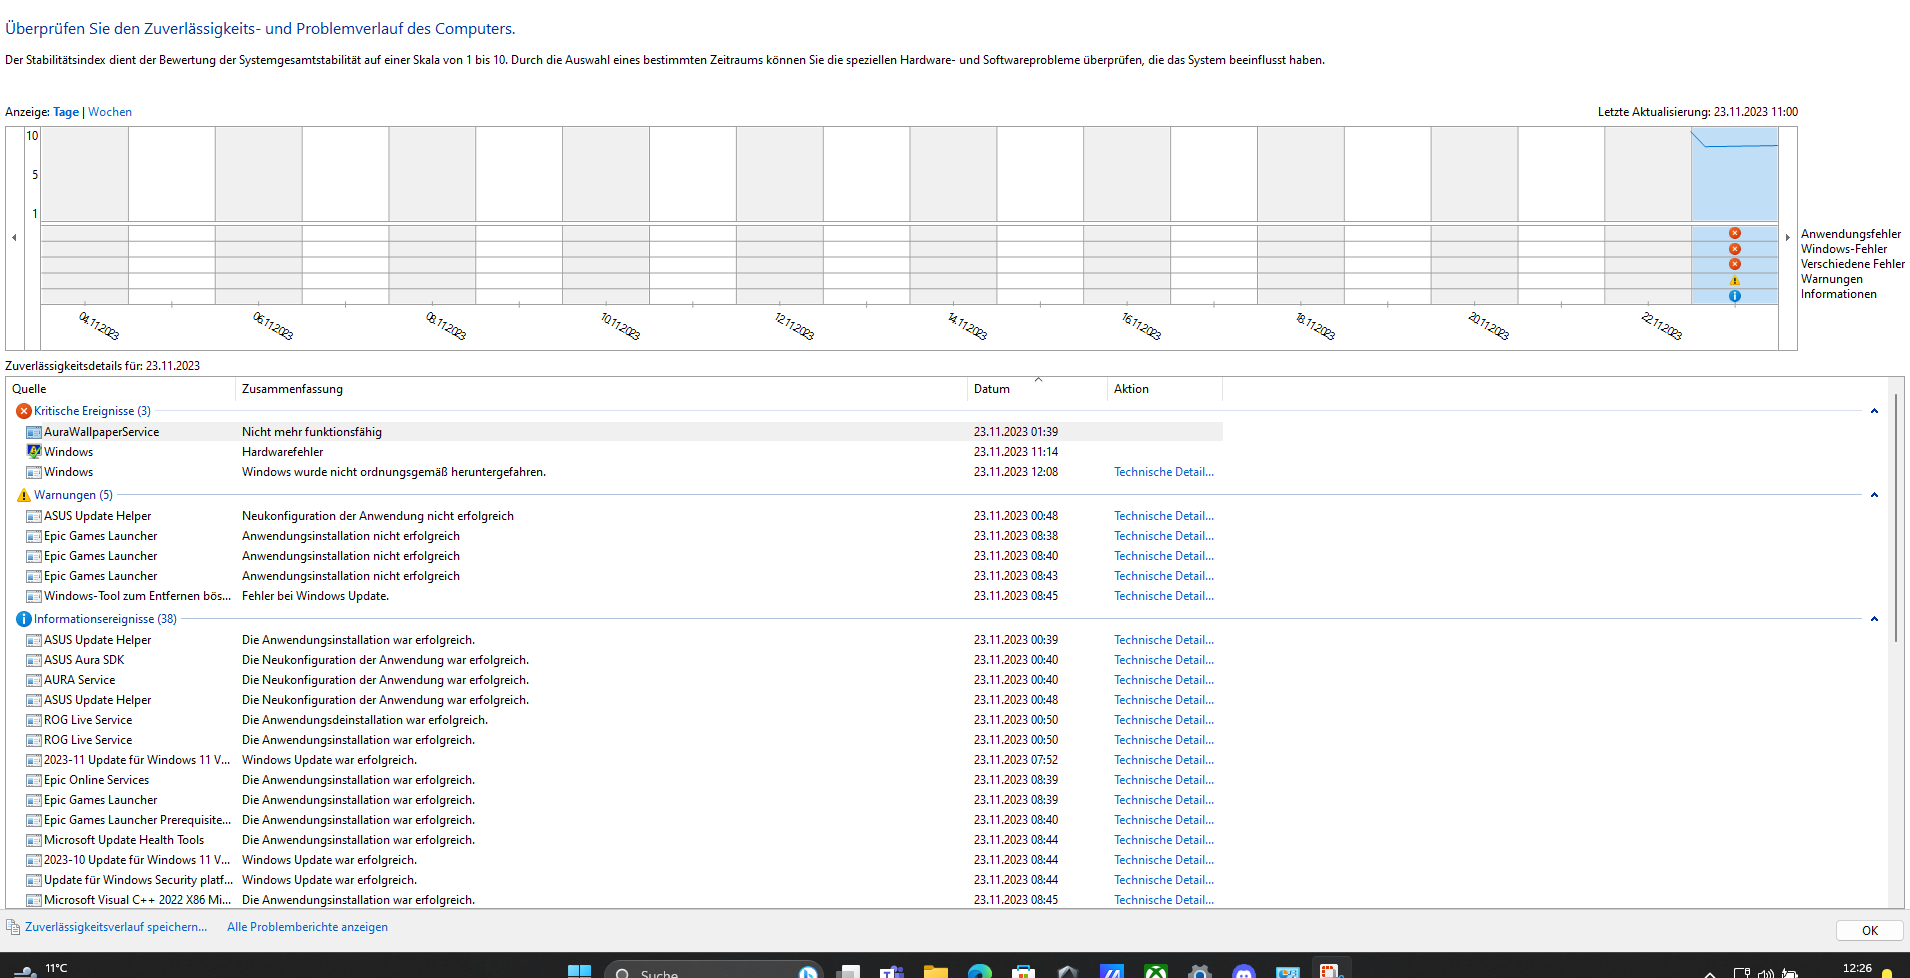Click Zuverlässigkeitsverlauf speichern link
The height and width of the screenshot is (978, 1910).
click(x=116, y=927)
